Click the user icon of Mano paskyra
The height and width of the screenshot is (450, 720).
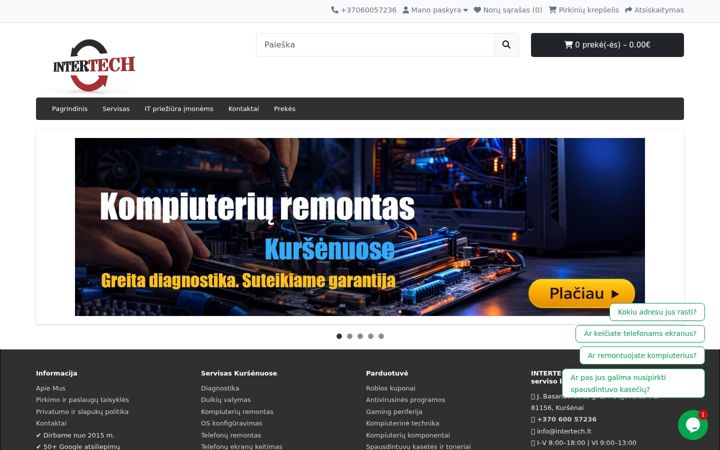click(406, 10)
